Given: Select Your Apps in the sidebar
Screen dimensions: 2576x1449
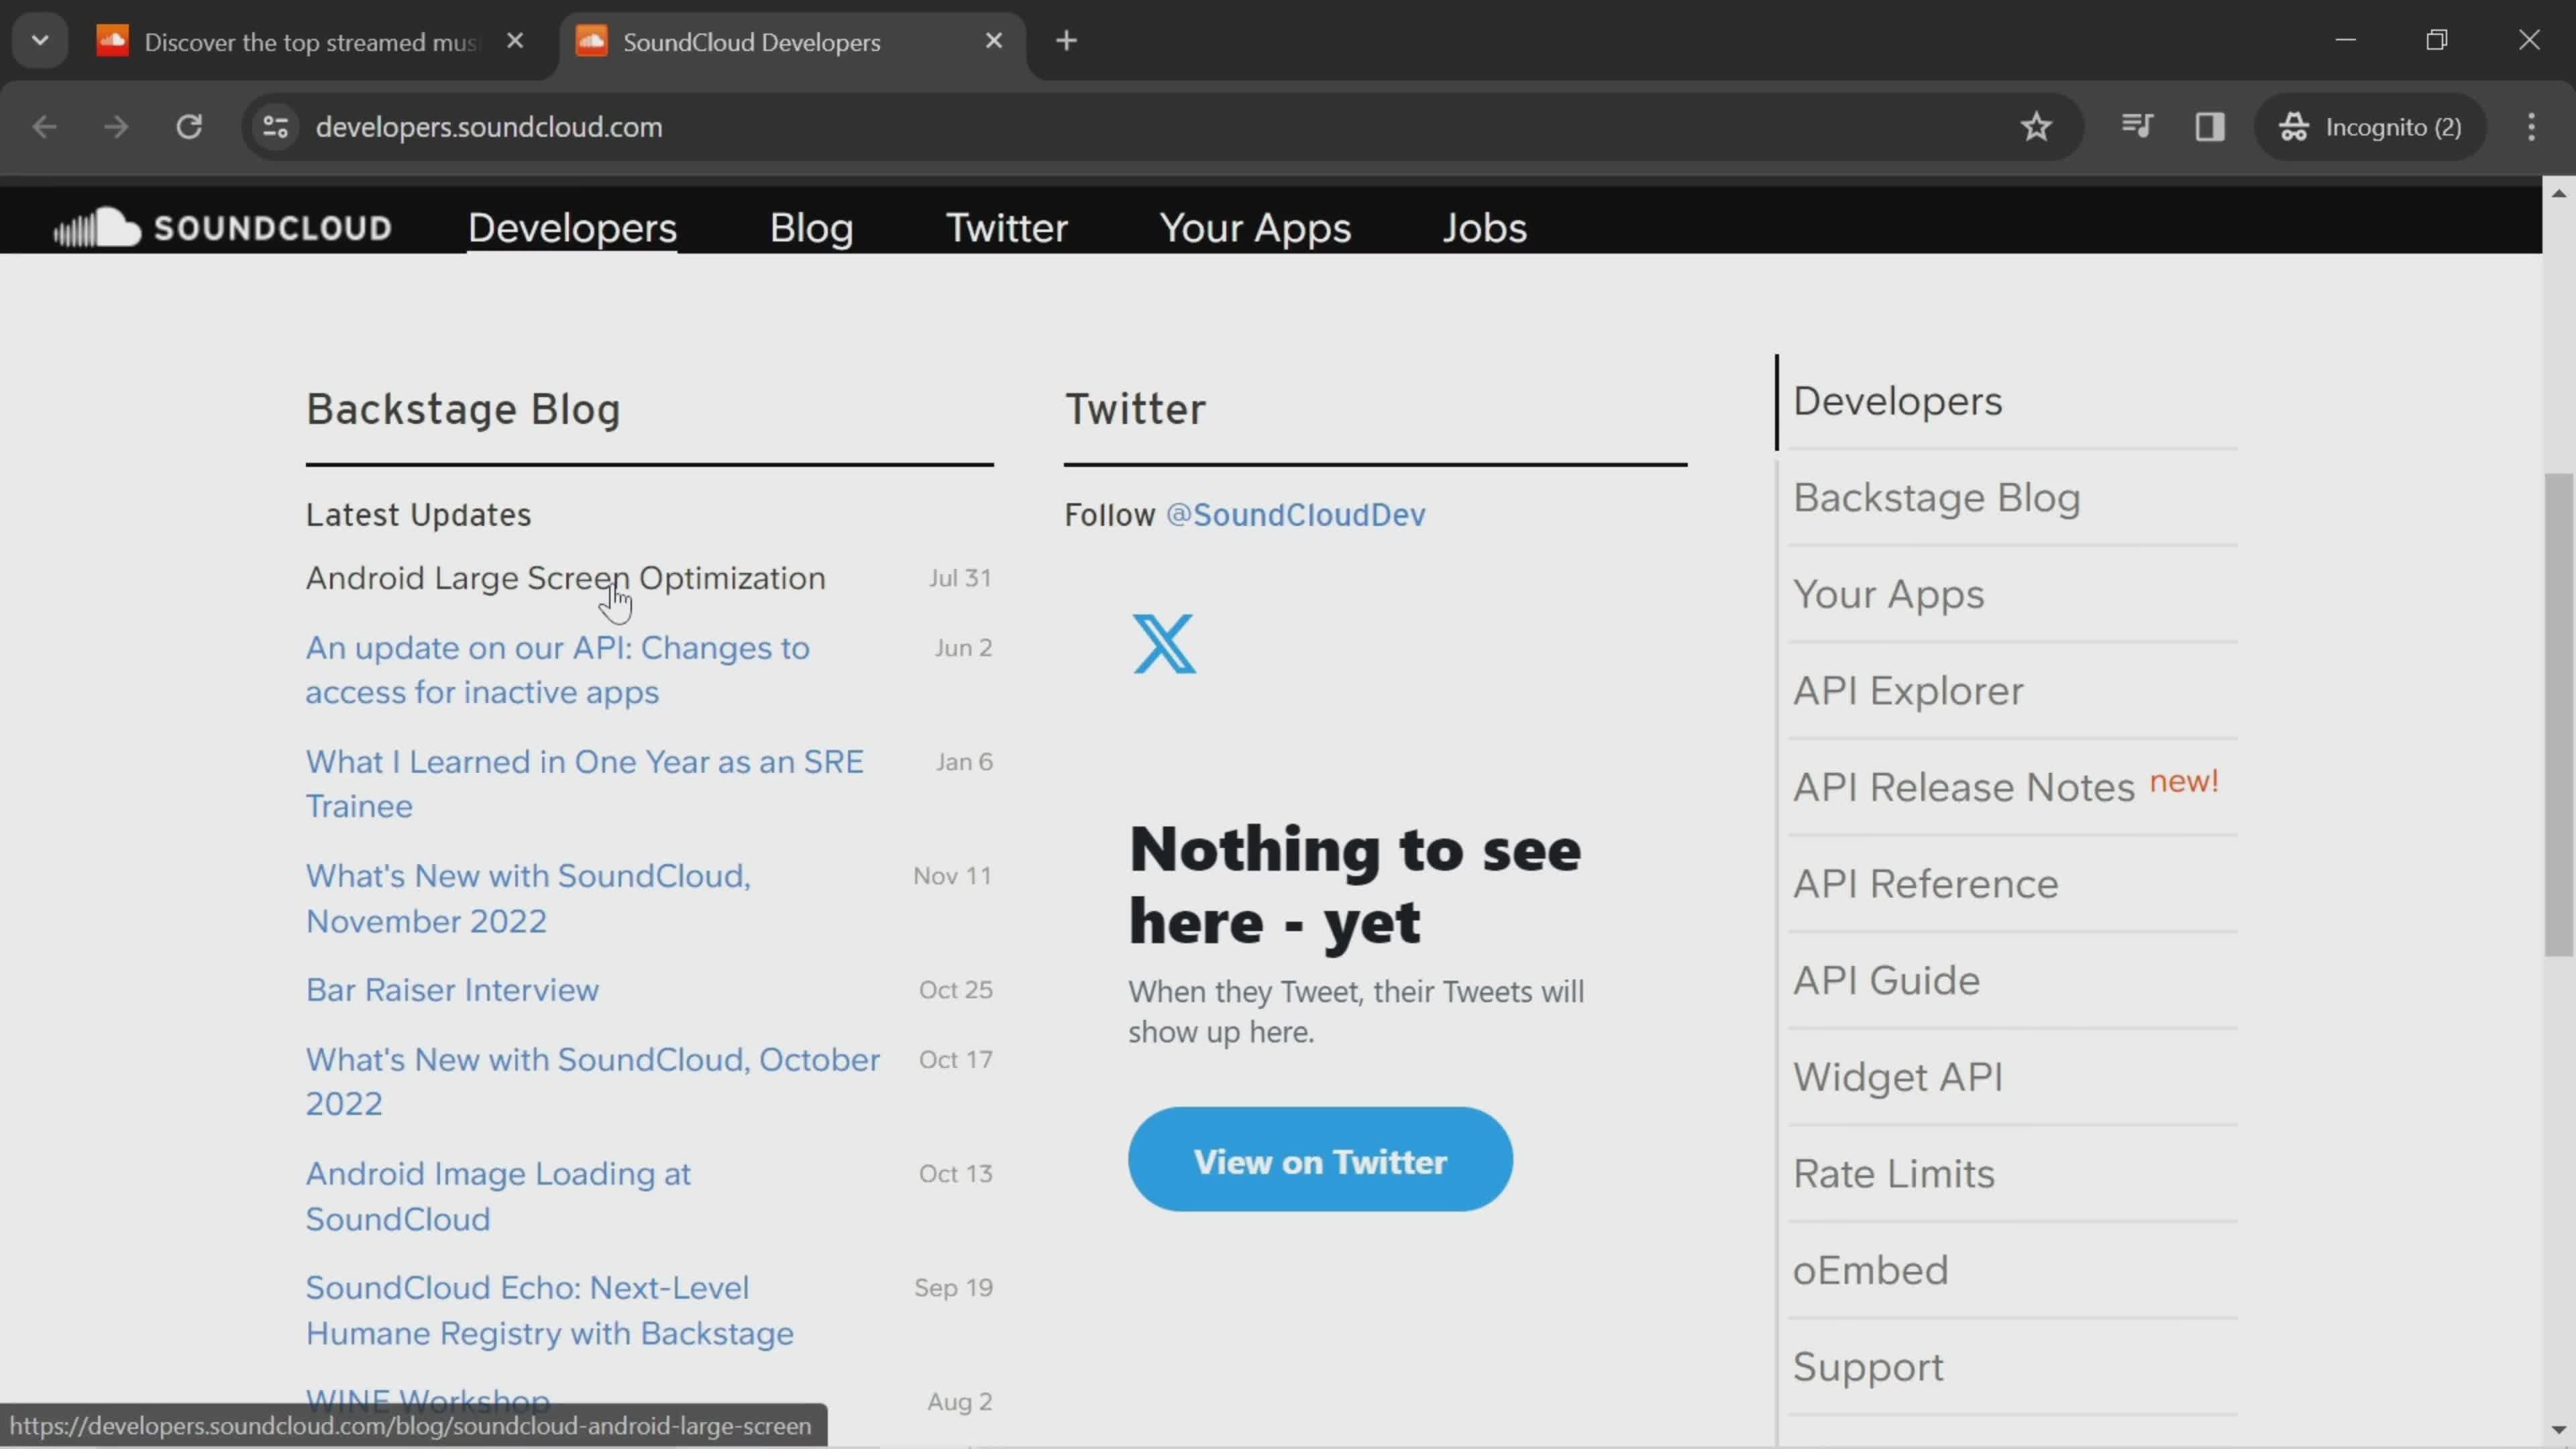Looking at the screenshot, I should 1888,595.
